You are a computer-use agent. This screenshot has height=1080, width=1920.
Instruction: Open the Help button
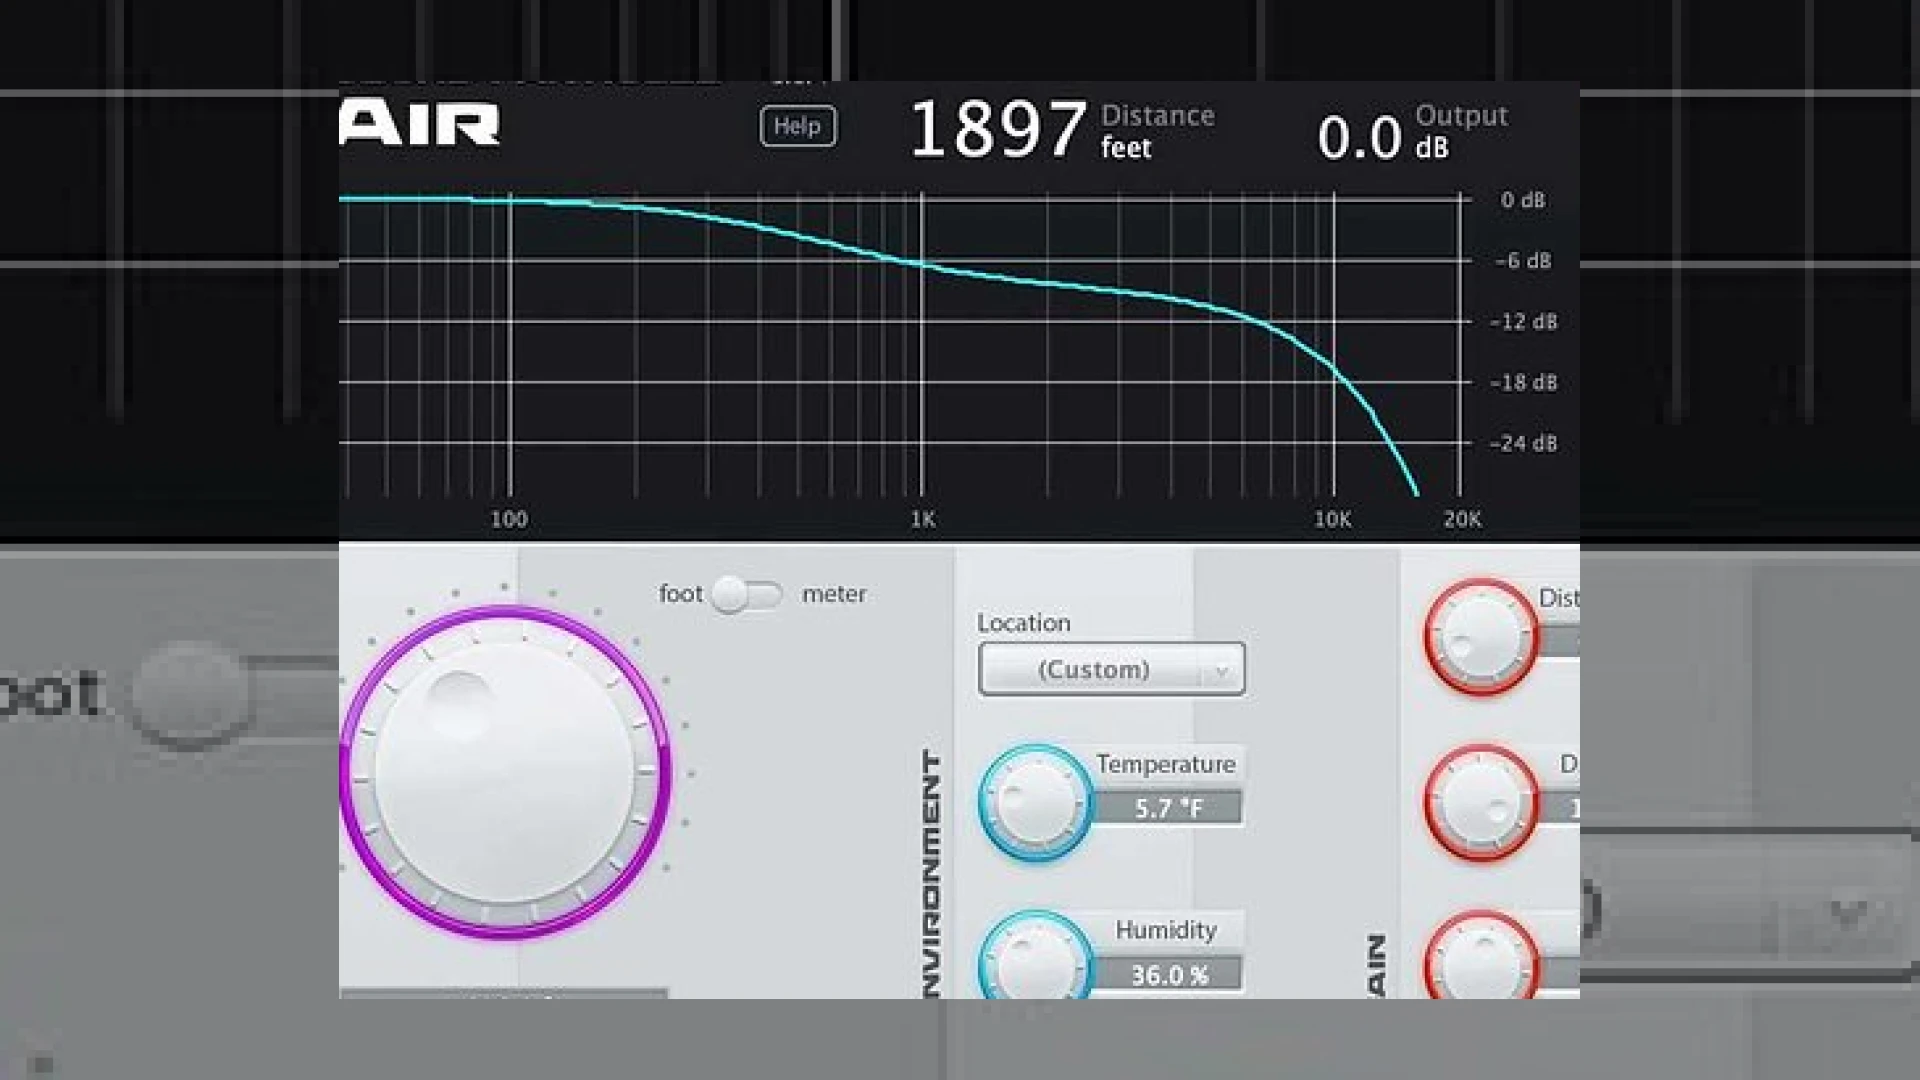coord(797,126)
